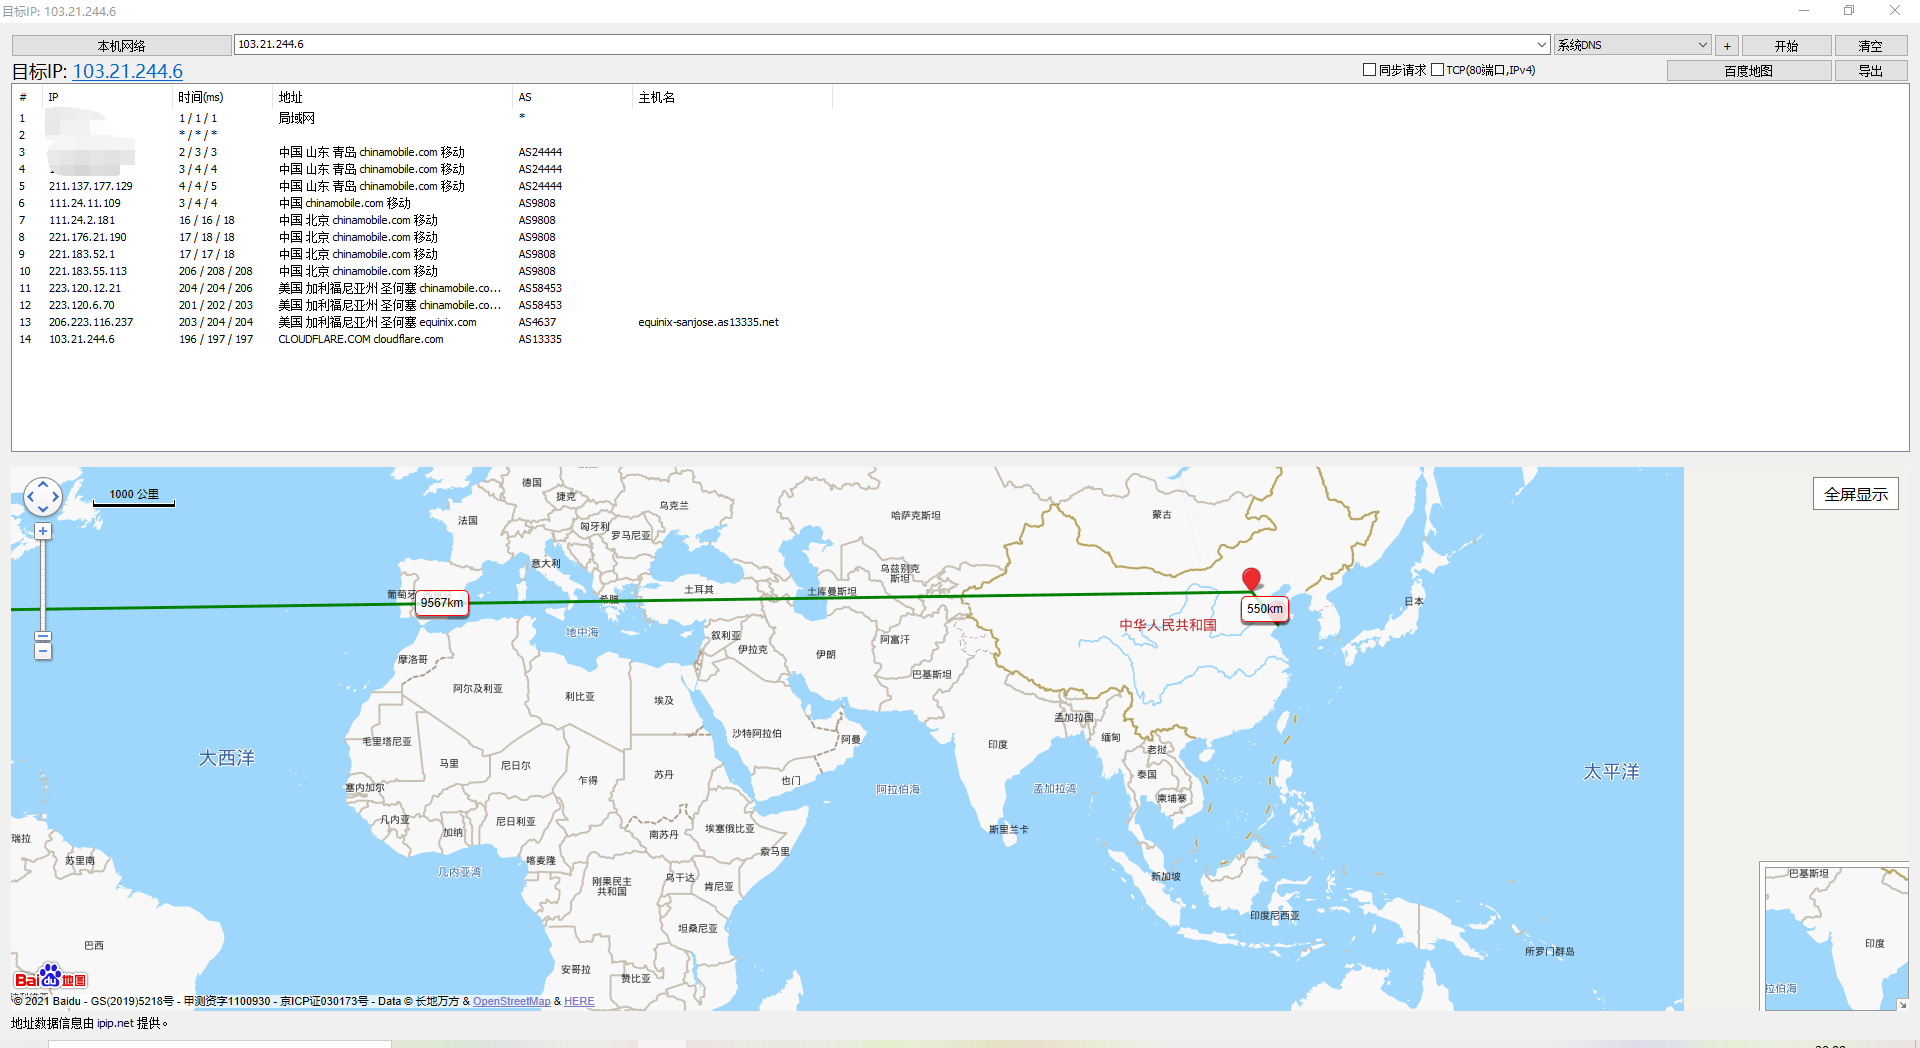This screenshot has height=1048, width=1920.
Task: Click the pan-left arrow on the map navigation control
Action: coord(30,496)
